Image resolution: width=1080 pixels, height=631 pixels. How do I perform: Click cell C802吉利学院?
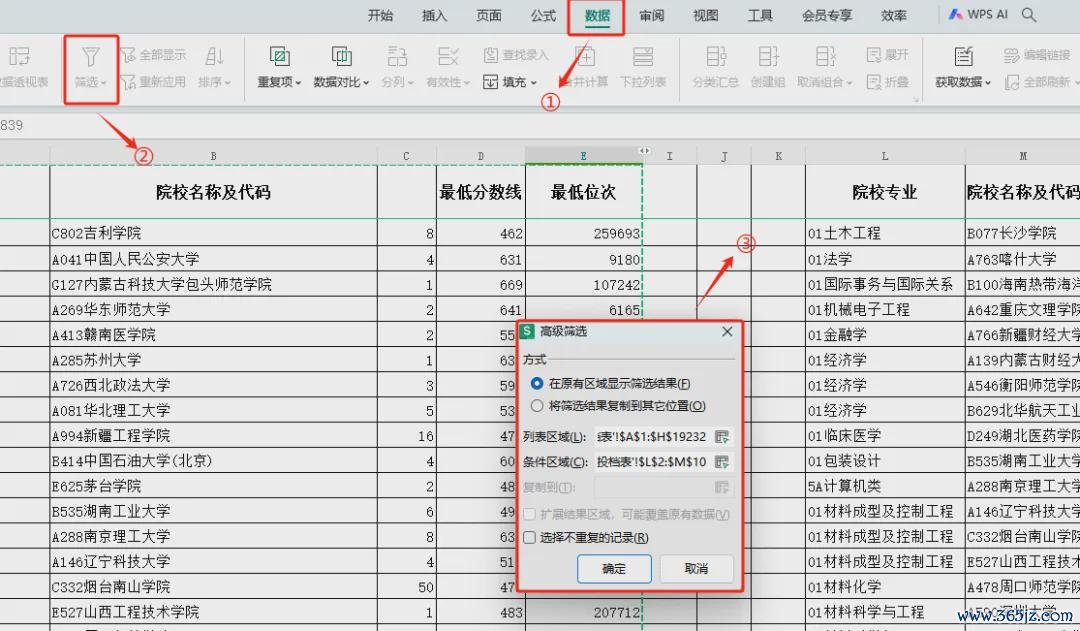[214, 234]
